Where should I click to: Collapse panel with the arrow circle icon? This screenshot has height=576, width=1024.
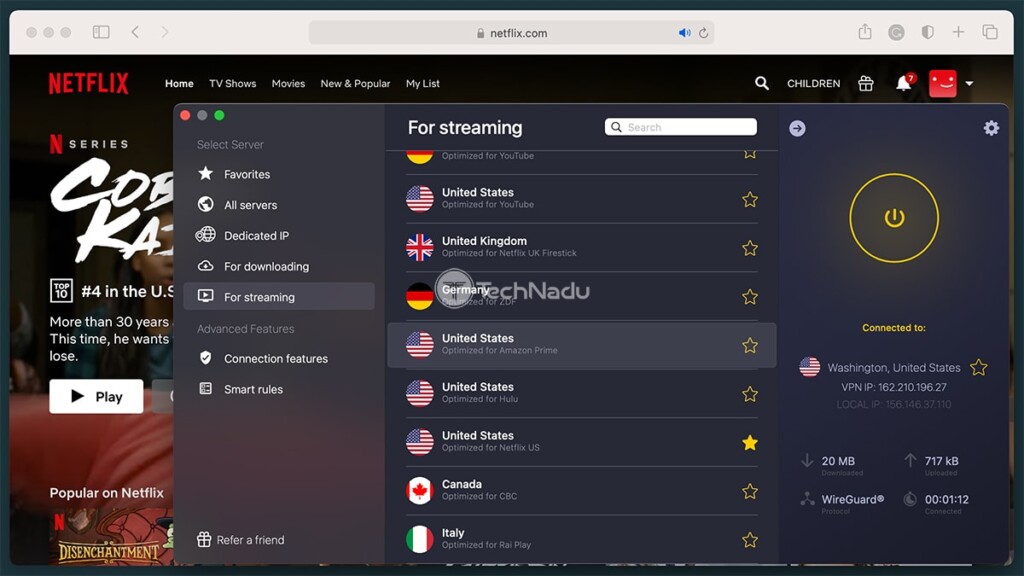pyautogui.click(x=797, y=128)
